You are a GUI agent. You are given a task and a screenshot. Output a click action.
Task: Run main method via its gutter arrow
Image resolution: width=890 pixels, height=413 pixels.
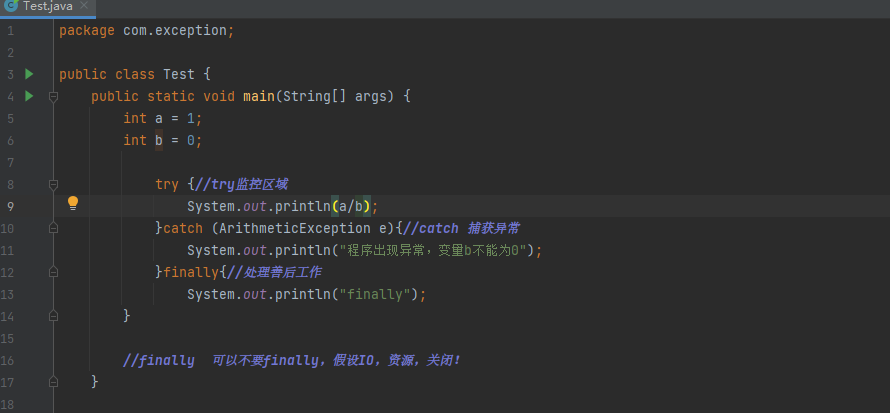coord(29,96)
